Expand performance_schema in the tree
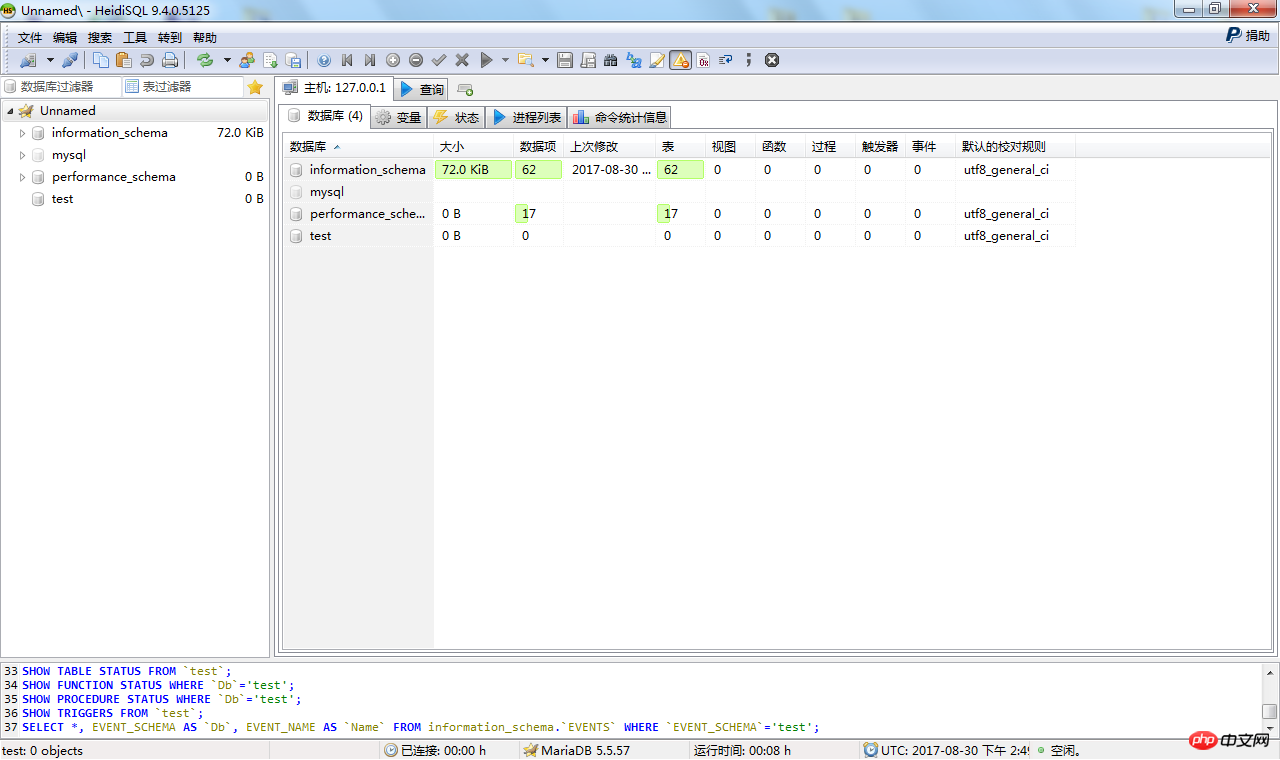Image resolution: width=1280 pixels, height=760 pixels. [23, 177]
